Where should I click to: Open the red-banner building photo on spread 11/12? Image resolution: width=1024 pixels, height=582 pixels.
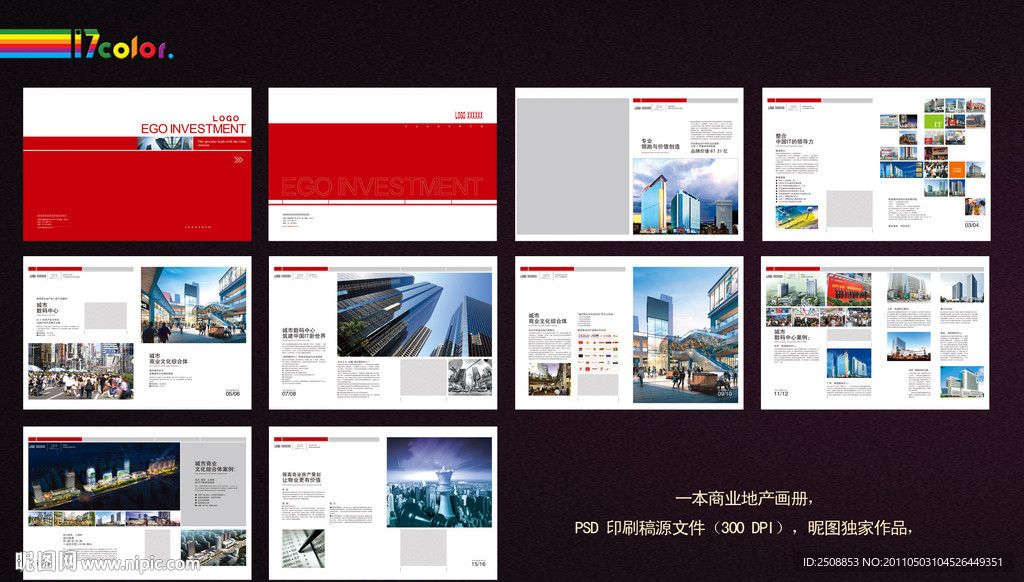click(x=848, y=290)
